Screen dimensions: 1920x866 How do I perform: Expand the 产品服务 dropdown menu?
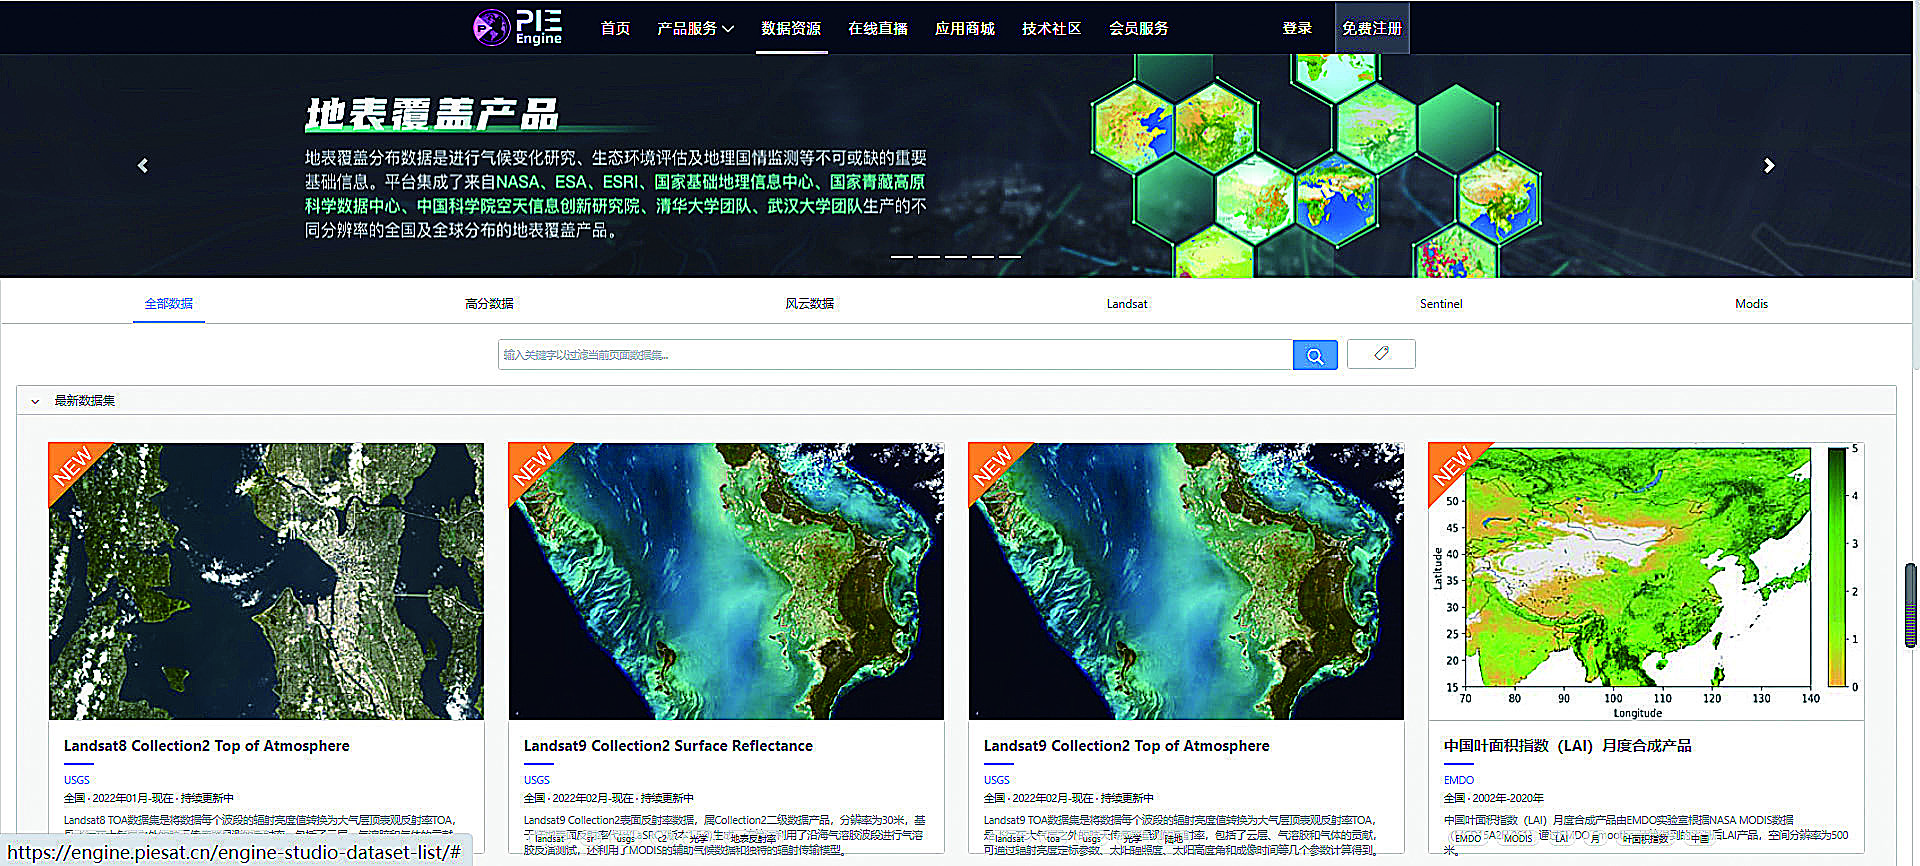(x=695, y=28)
